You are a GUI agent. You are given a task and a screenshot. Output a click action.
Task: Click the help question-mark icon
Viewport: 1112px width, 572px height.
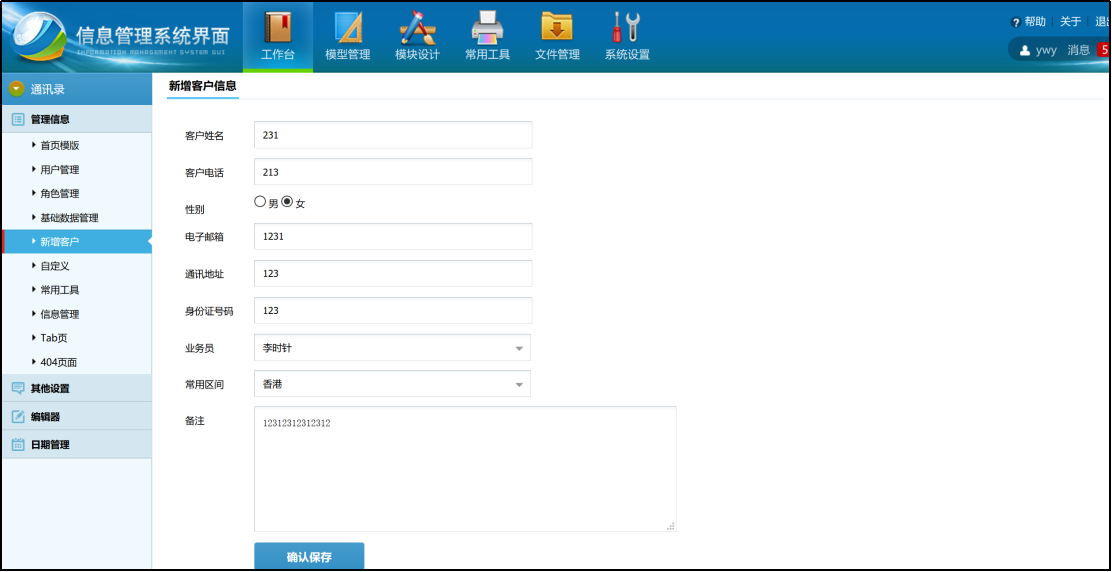click(x=1016, y=23)
